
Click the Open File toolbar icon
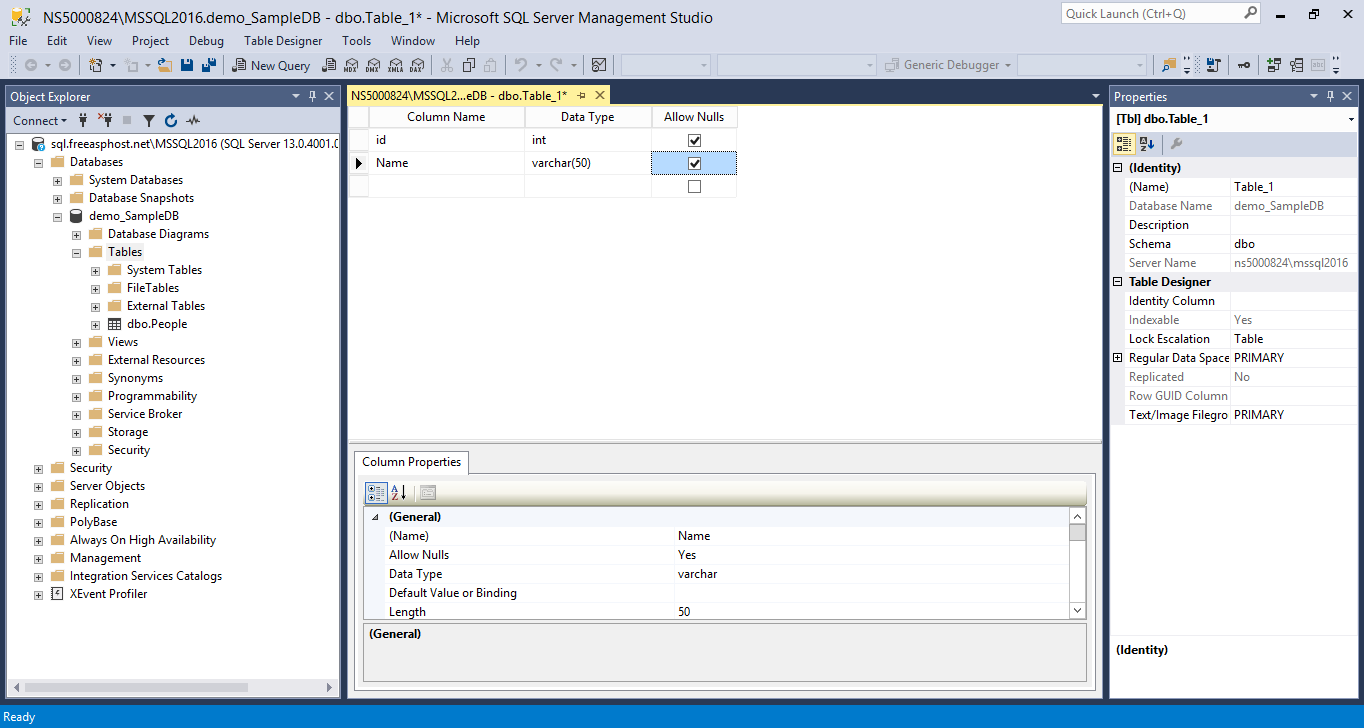(165, 65)
